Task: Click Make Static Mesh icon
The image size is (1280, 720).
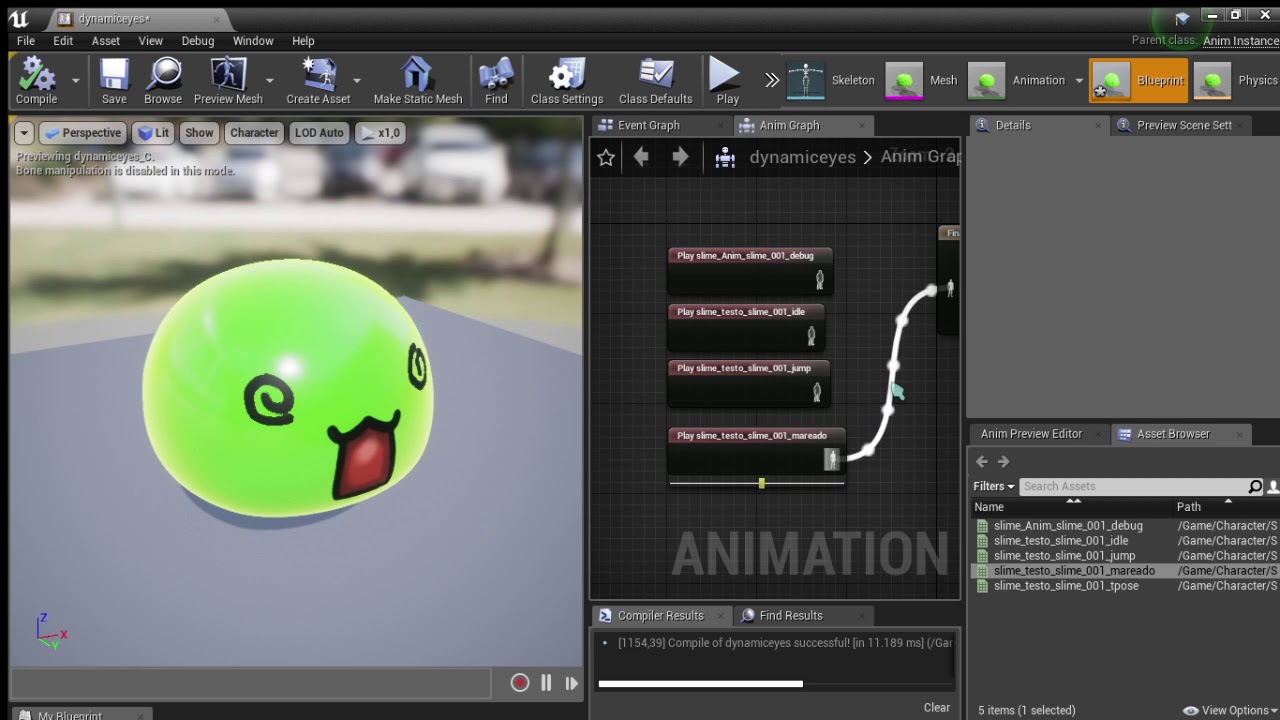Action: (418, 80)
